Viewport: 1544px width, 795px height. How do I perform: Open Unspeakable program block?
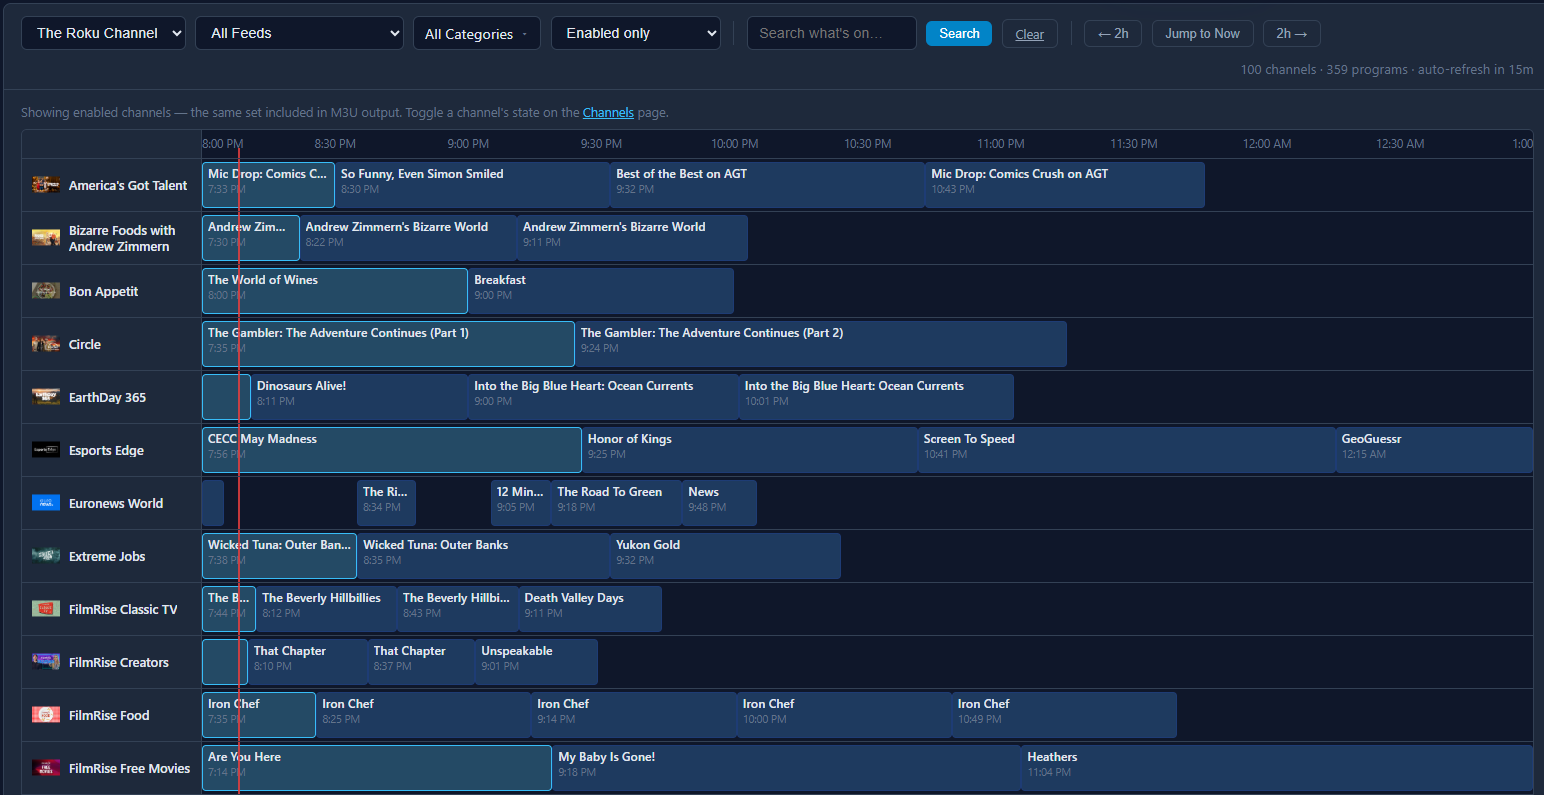pyautogui.click(x=536, y=662)
